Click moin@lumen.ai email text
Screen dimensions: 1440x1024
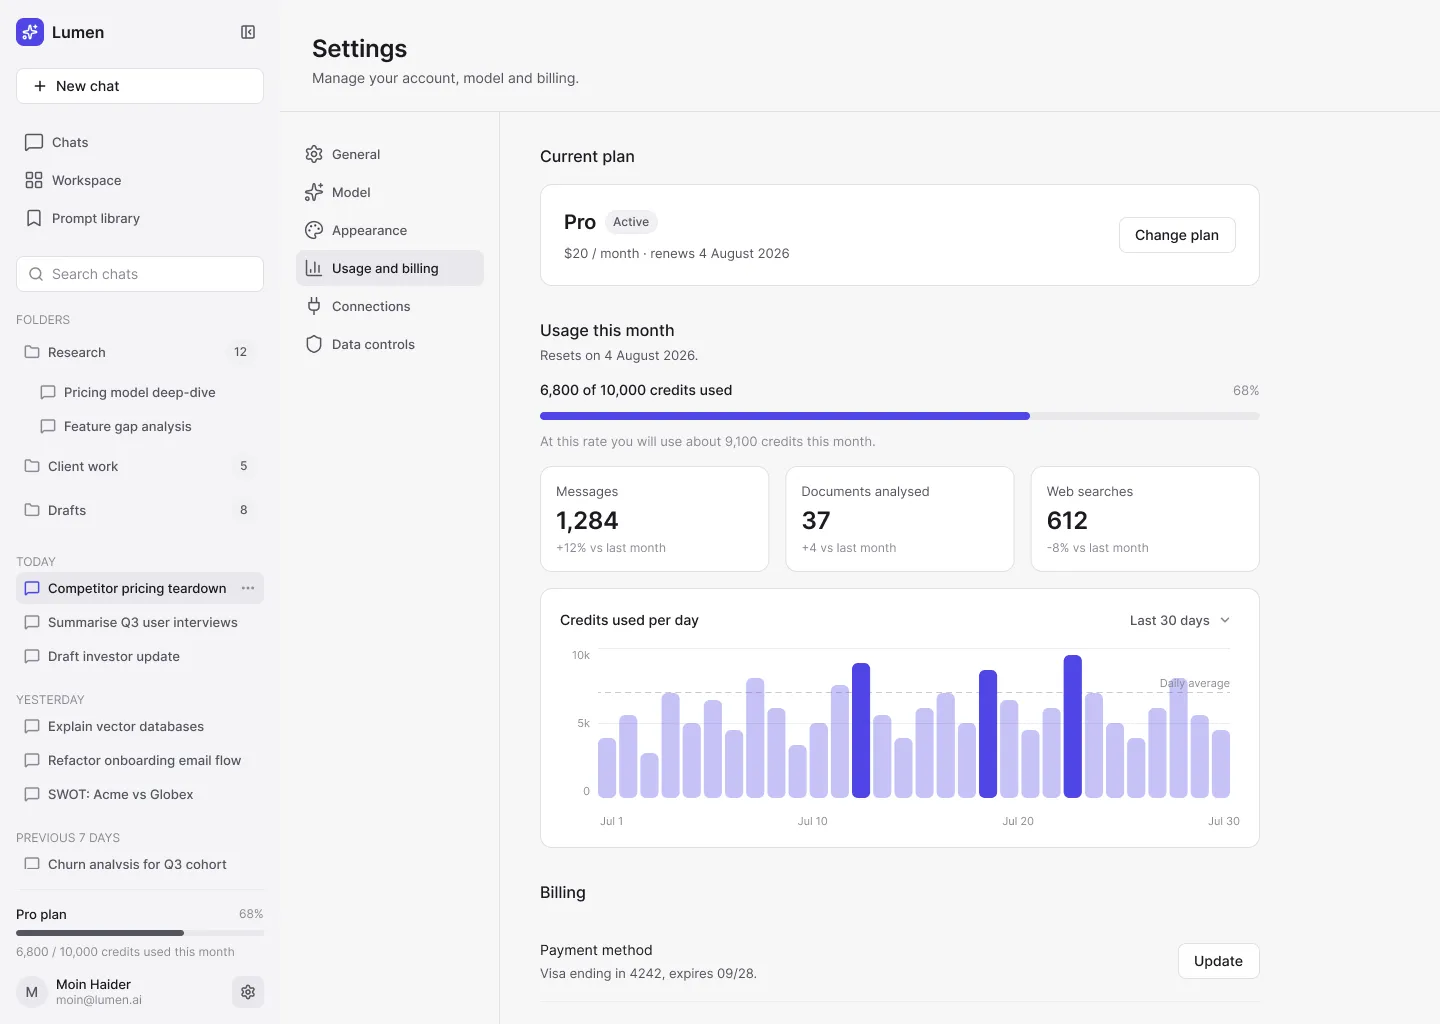(x=99, y=1000)
